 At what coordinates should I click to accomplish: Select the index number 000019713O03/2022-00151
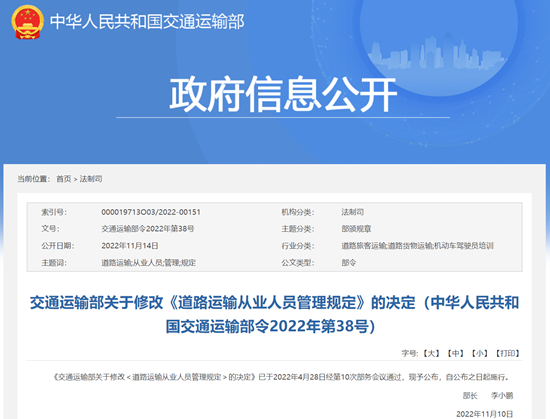[x=151, y=212]
